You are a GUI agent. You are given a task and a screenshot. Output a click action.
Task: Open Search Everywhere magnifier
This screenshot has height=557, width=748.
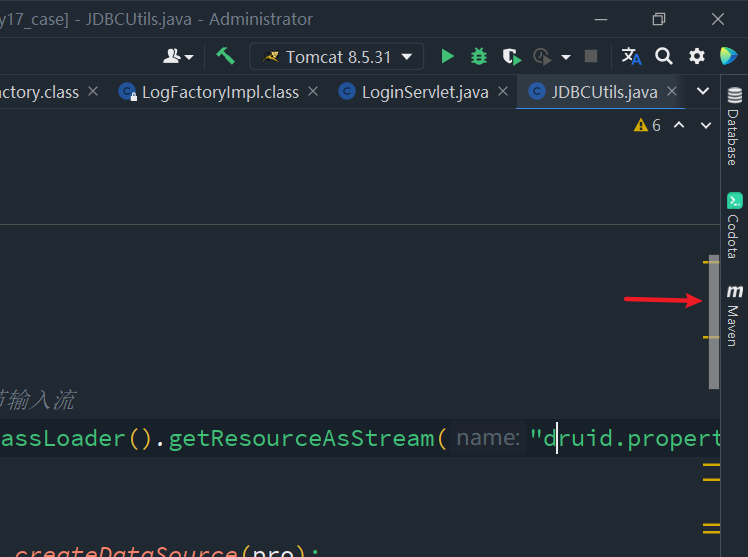click(664, 56)
